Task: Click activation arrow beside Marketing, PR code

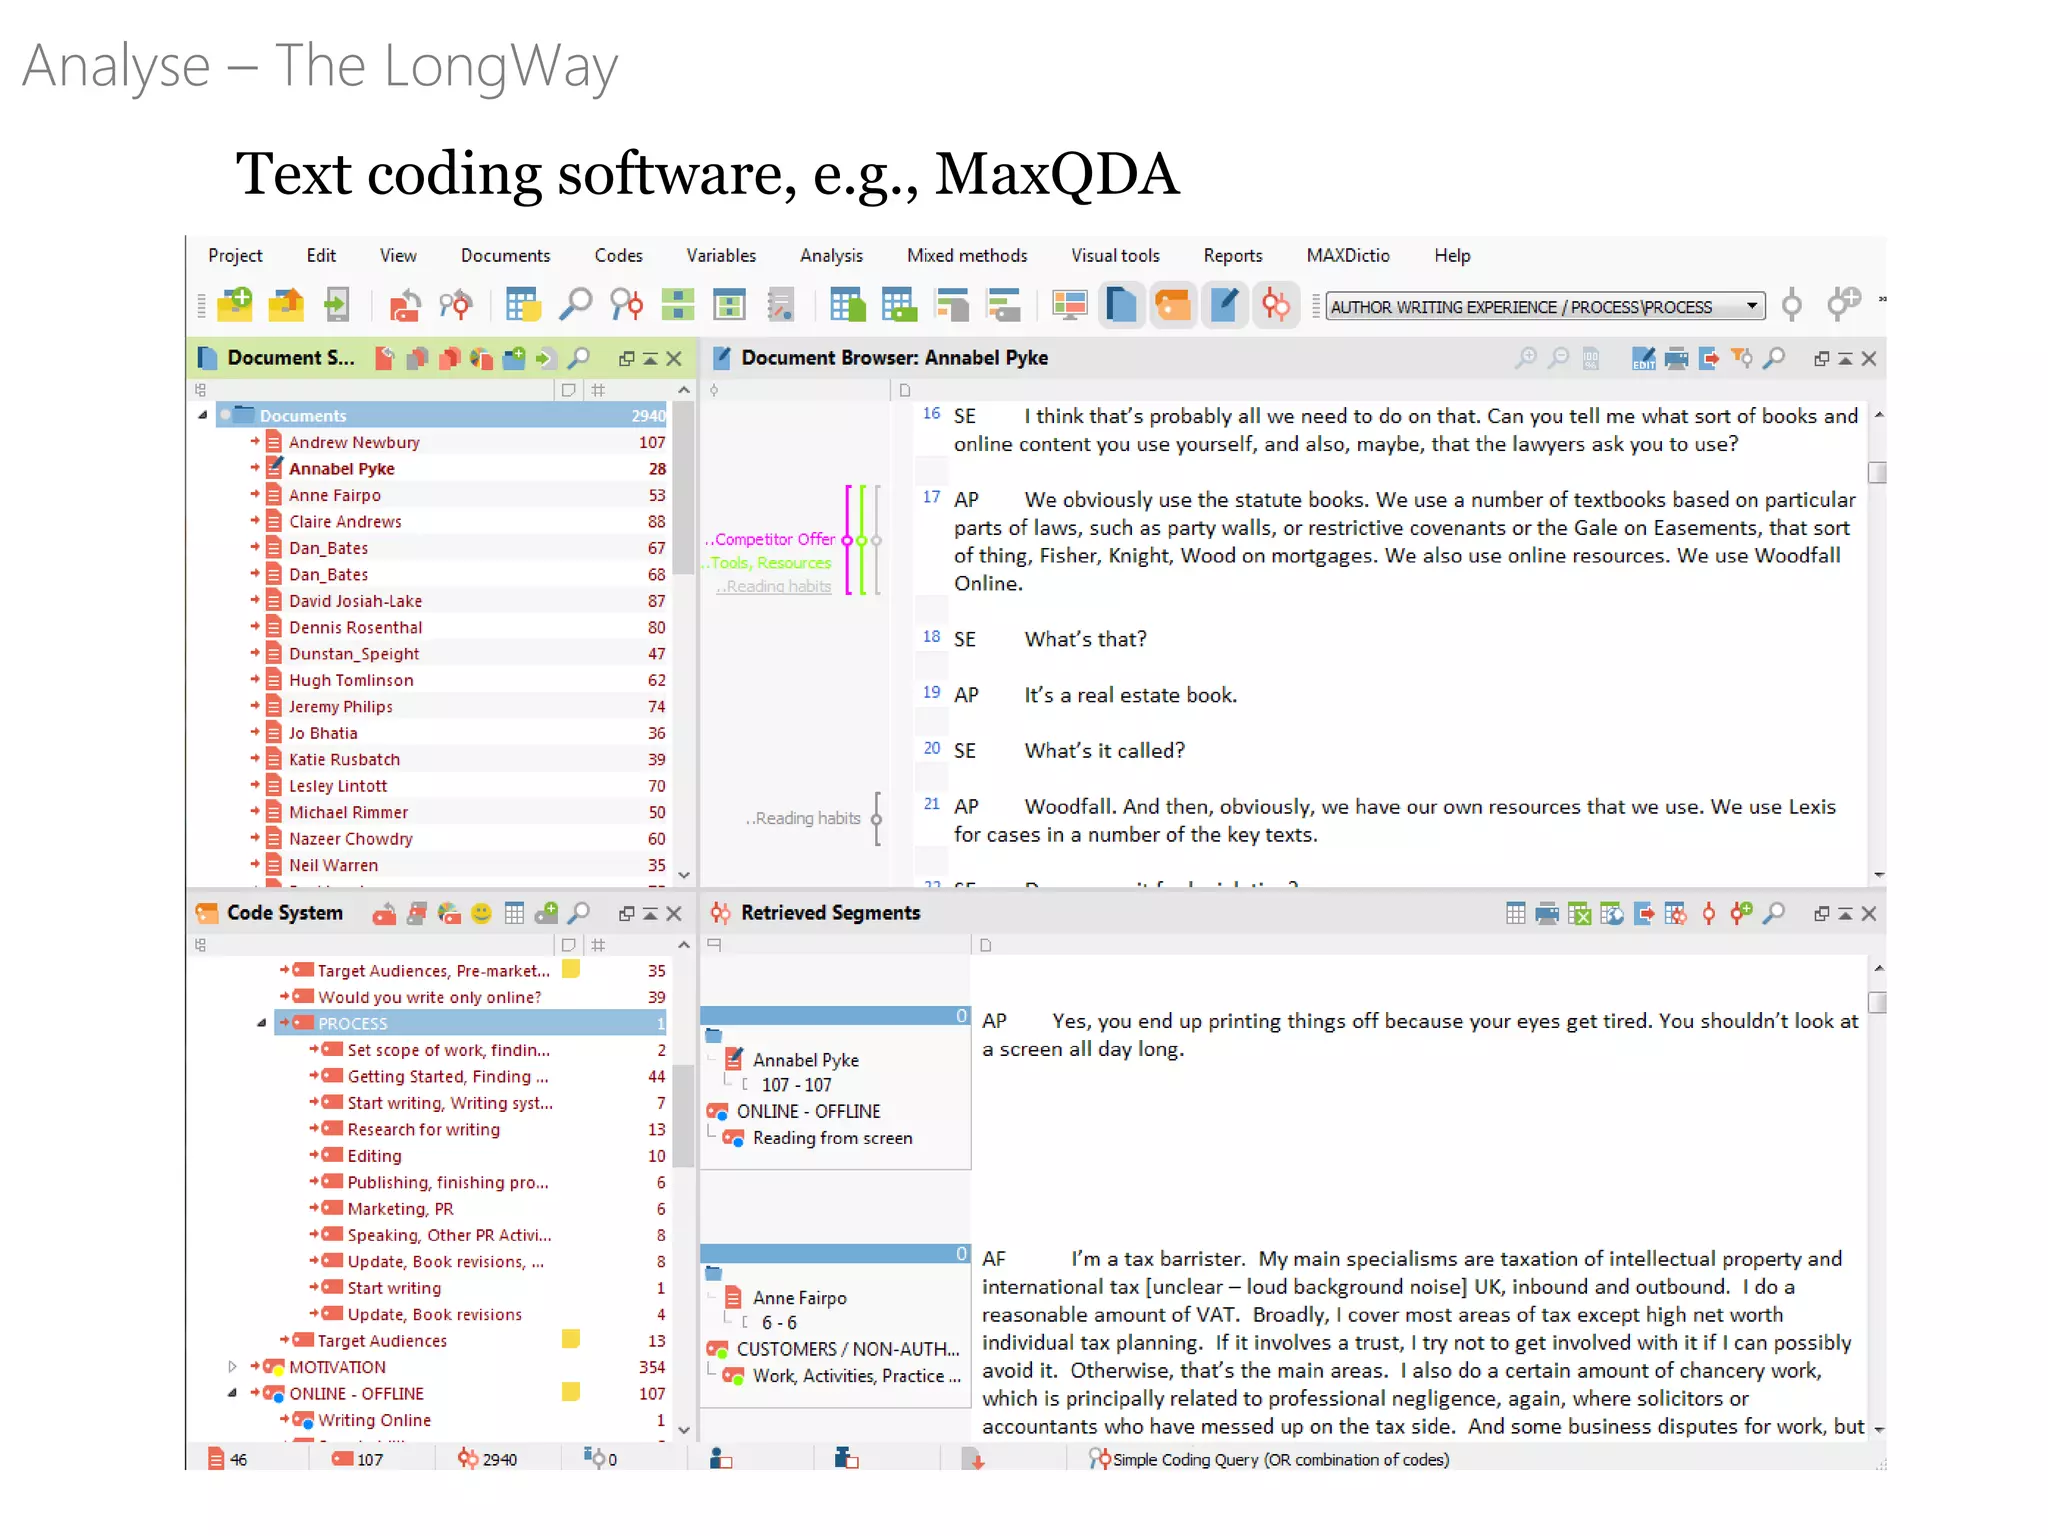Action: [x=314, y=1207]
